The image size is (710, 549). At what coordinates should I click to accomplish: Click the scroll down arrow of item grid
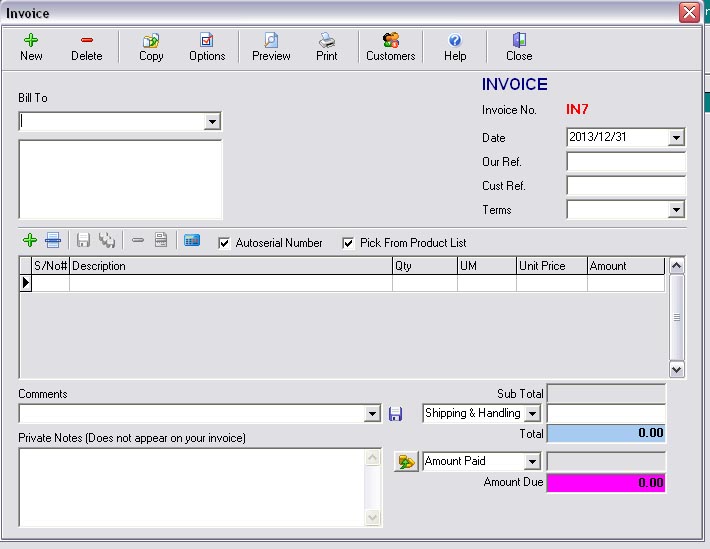676,369
